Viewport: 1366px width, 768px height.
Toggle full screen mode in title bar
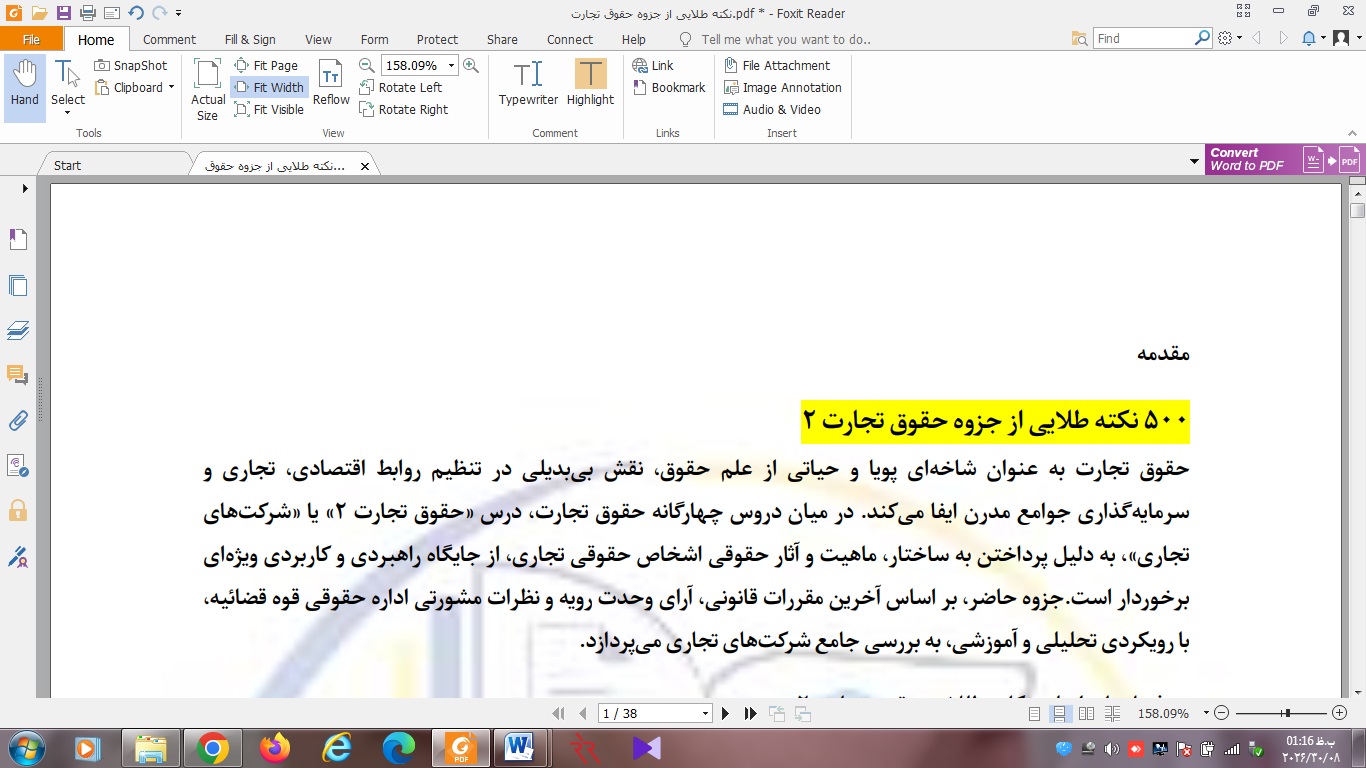(1243, 12)
